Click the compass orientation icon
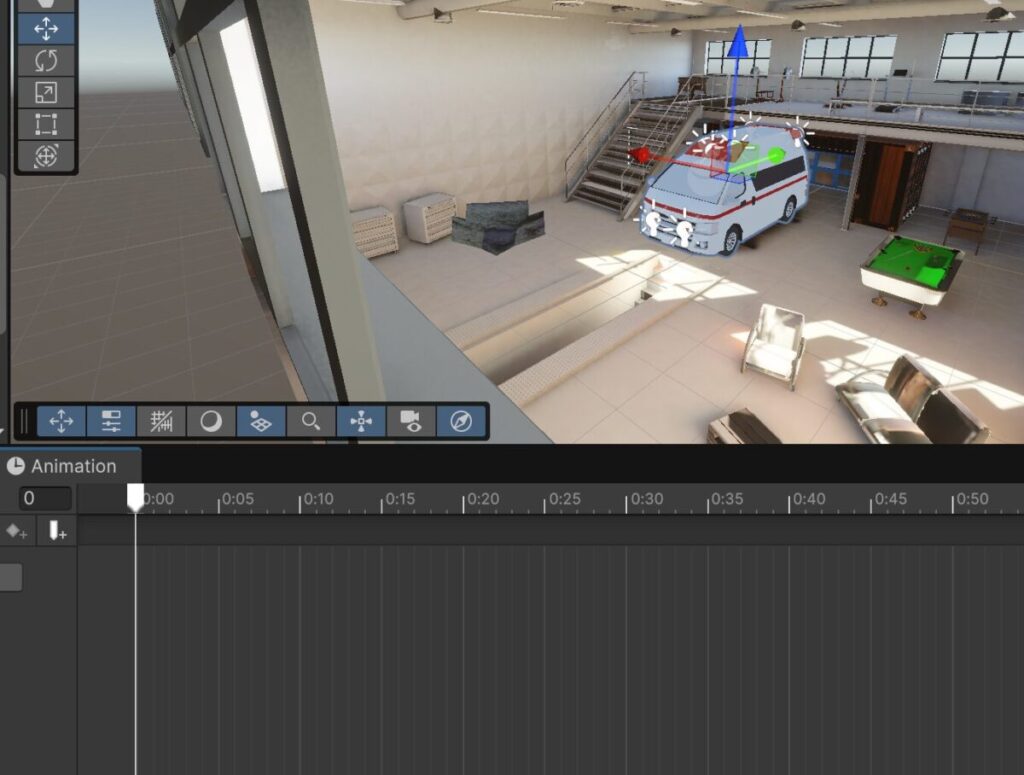This screenshot has height=775, width=1024. [461, 421]
